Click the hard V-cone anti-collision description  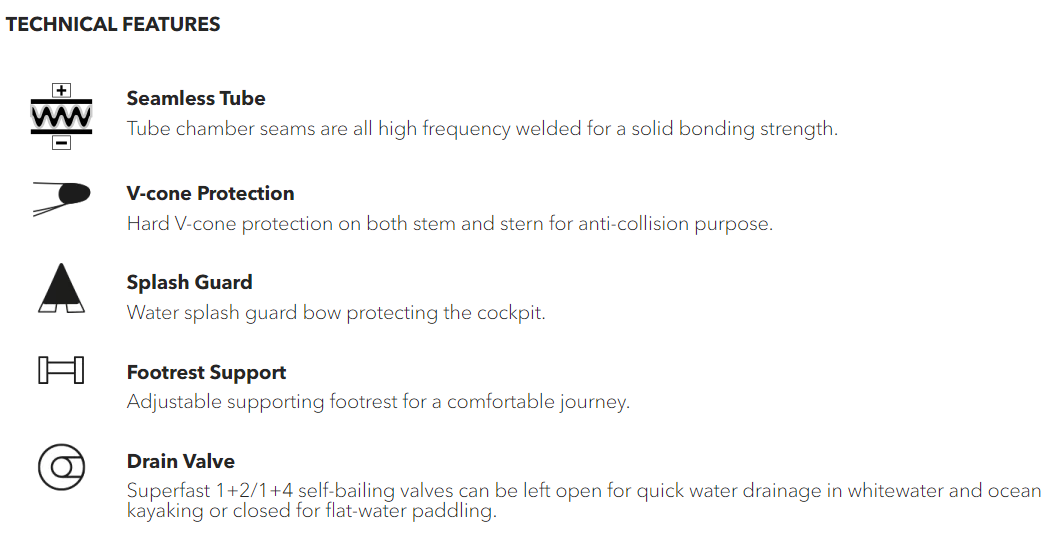pyautogui.click(x=450, y=224)
